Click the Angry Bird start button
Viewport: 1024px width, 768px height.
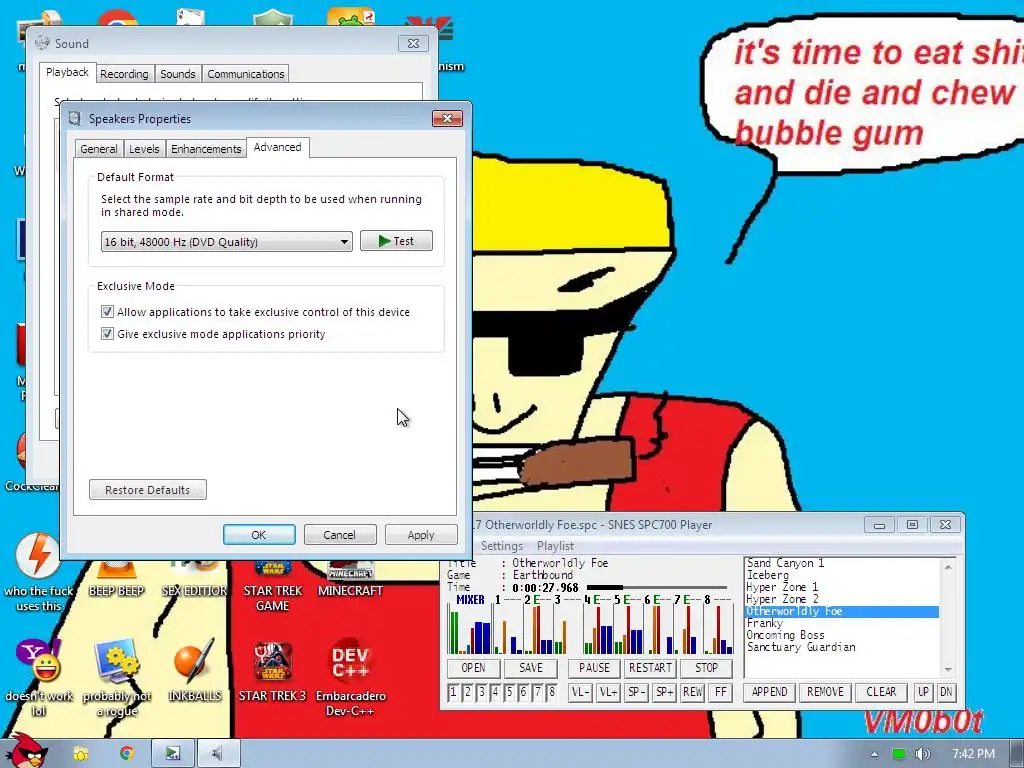tap(29, 752)
